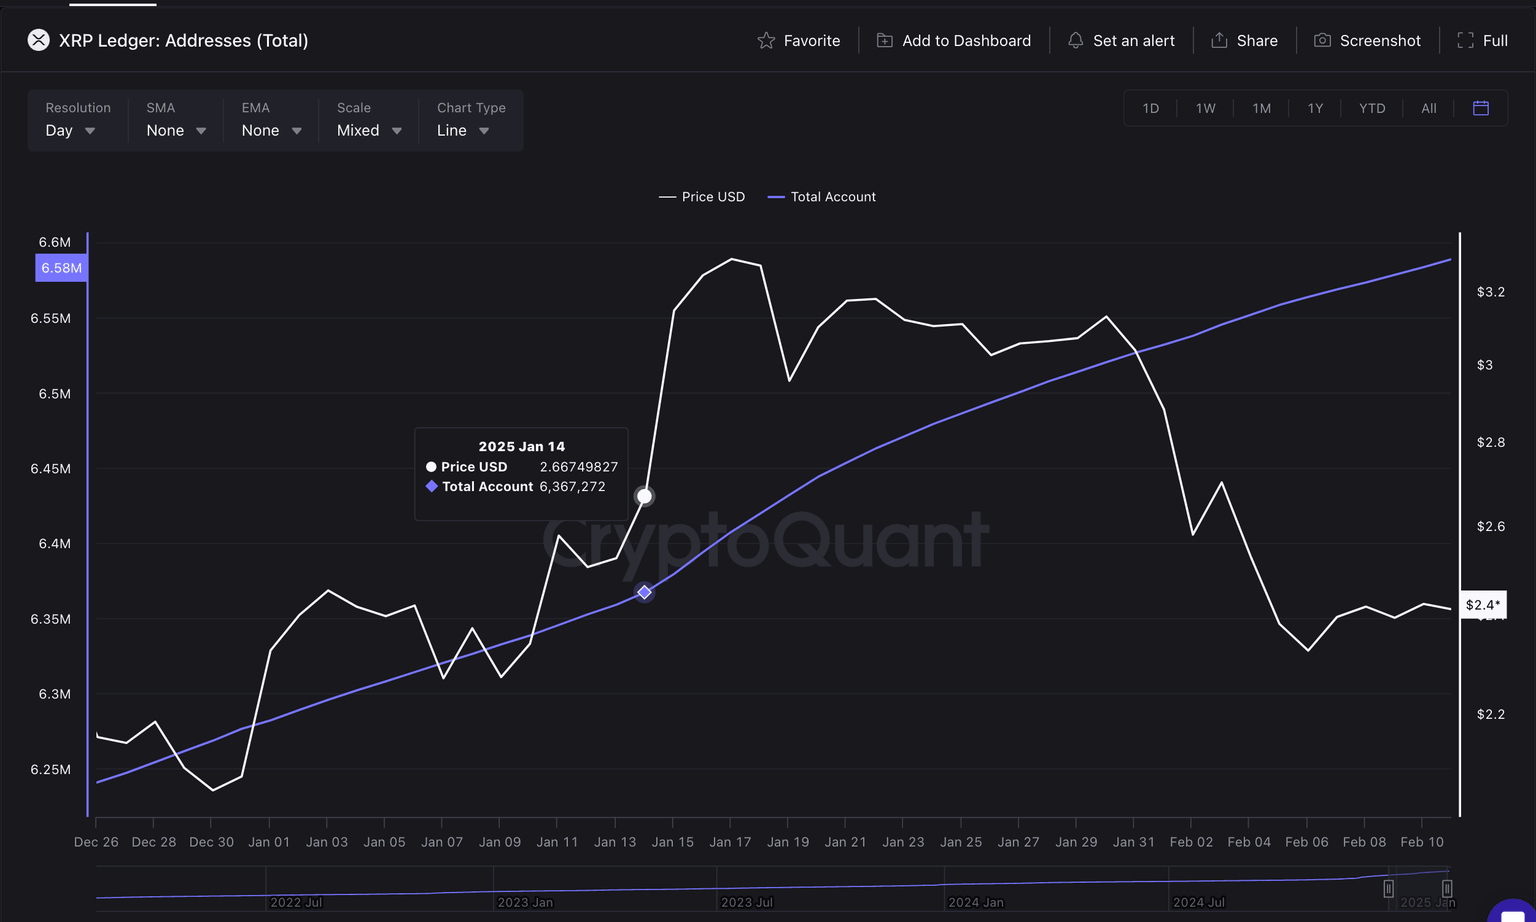This screenshot has height=922, width=1536.
Task: Click the Jan 14 Total Account data point
Action: coord(645,592)
